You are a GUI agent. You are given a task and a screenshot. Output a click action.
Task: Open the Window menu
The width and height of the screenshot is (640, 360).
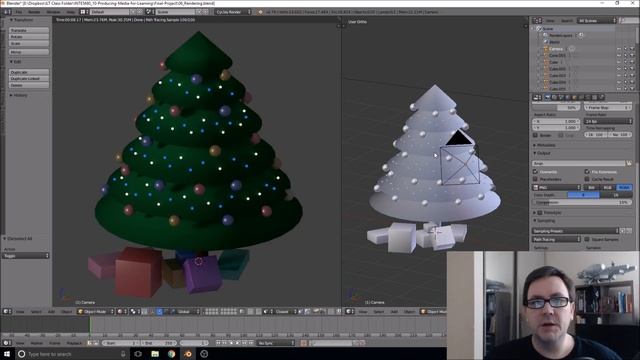coord(53,12)
